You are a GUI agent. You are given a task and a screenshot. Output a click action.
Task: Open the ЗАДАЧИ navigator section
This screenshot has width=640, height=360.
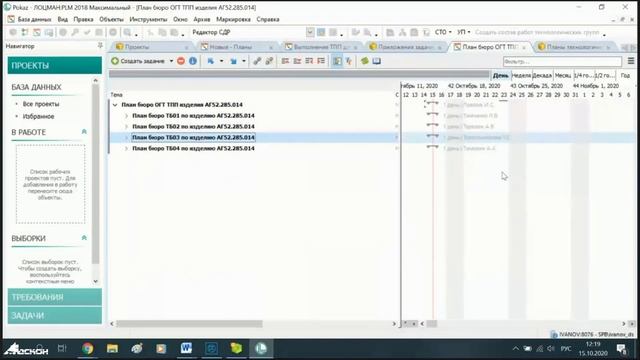(x=55, y=316)
